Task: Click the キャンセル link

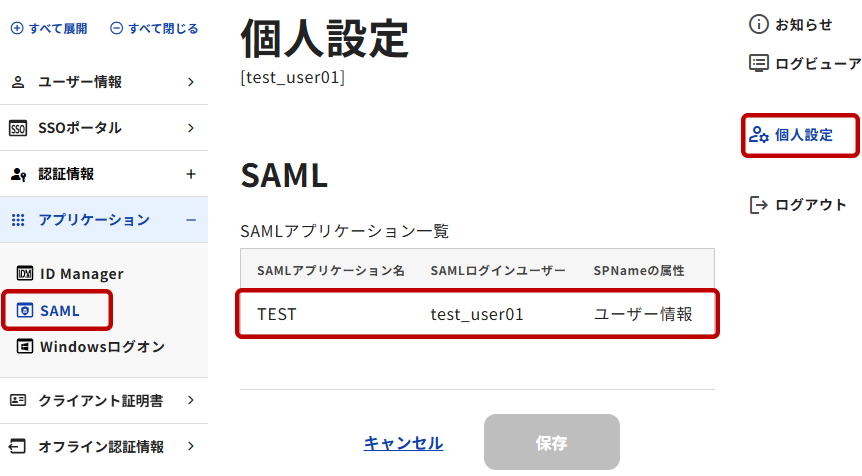Action: click(403, 443)
